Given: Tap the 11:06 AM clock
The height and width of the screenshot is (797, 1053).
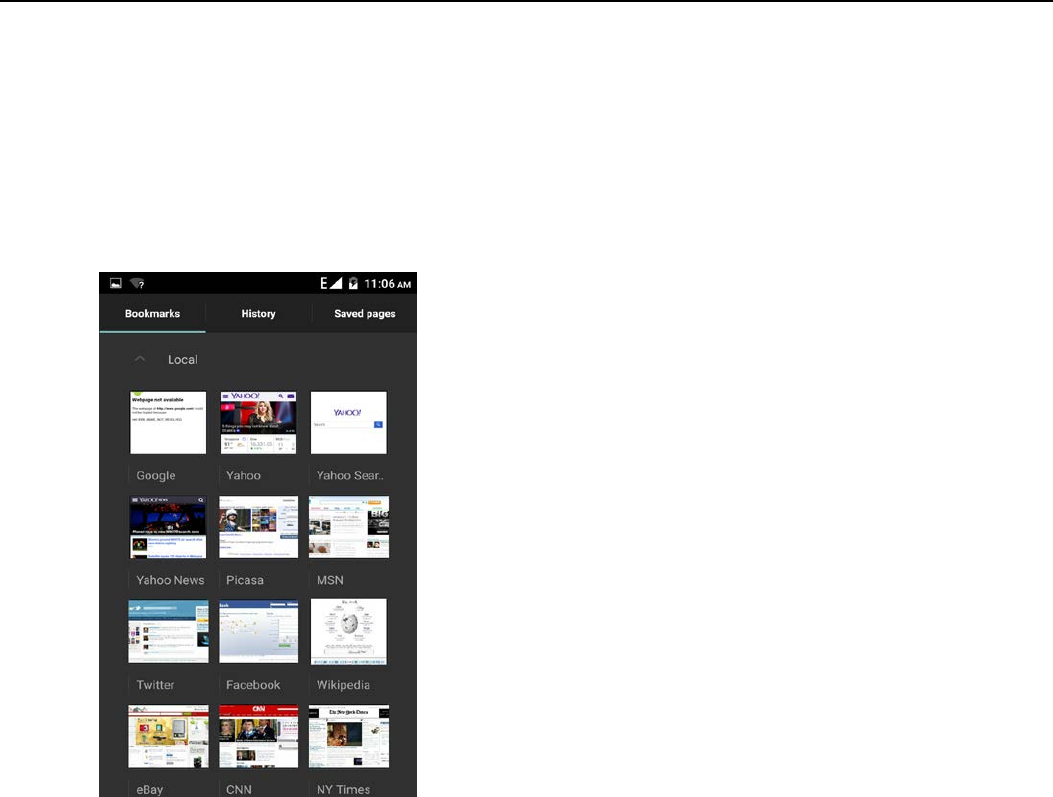Looking at the screenshot, I should tap(387, 284).
